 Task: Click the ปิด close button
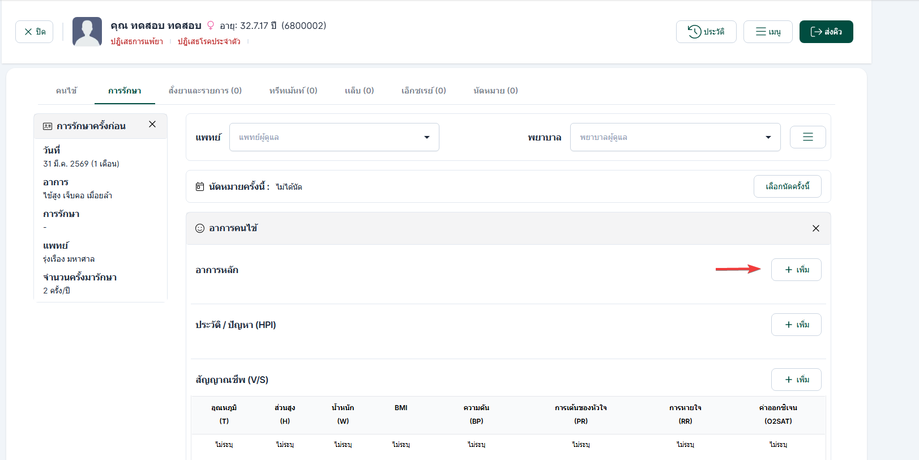[34, 32]
